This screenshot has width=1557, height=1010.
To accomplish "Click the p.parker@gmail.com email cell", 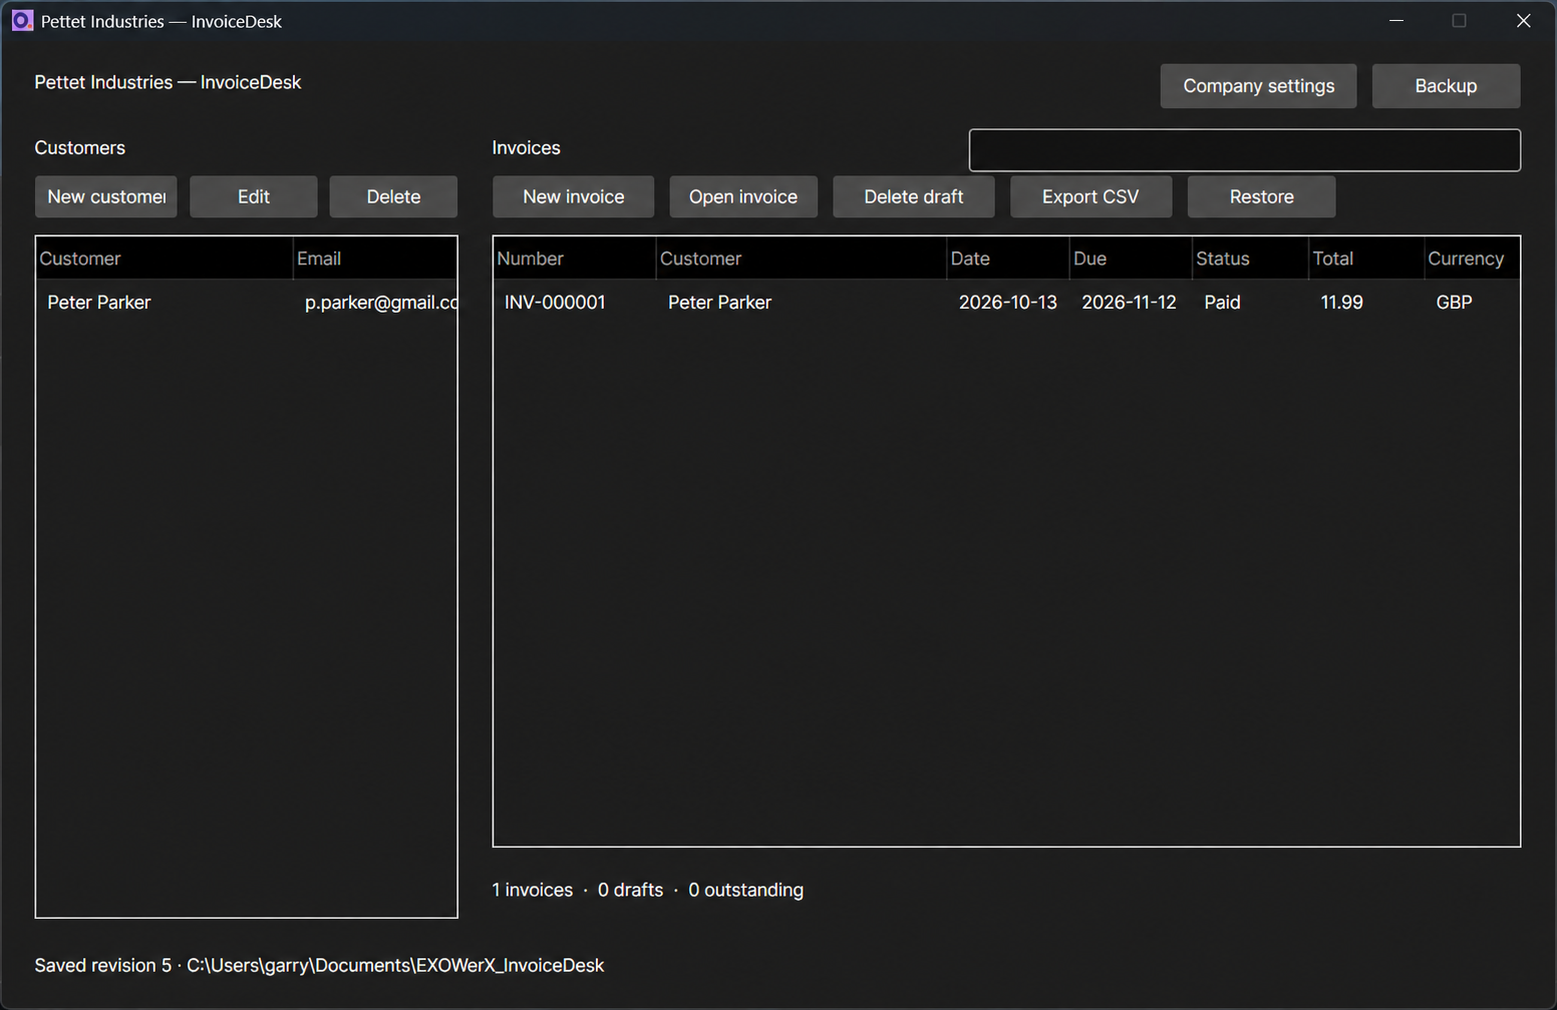I will (x=381, y=302).
